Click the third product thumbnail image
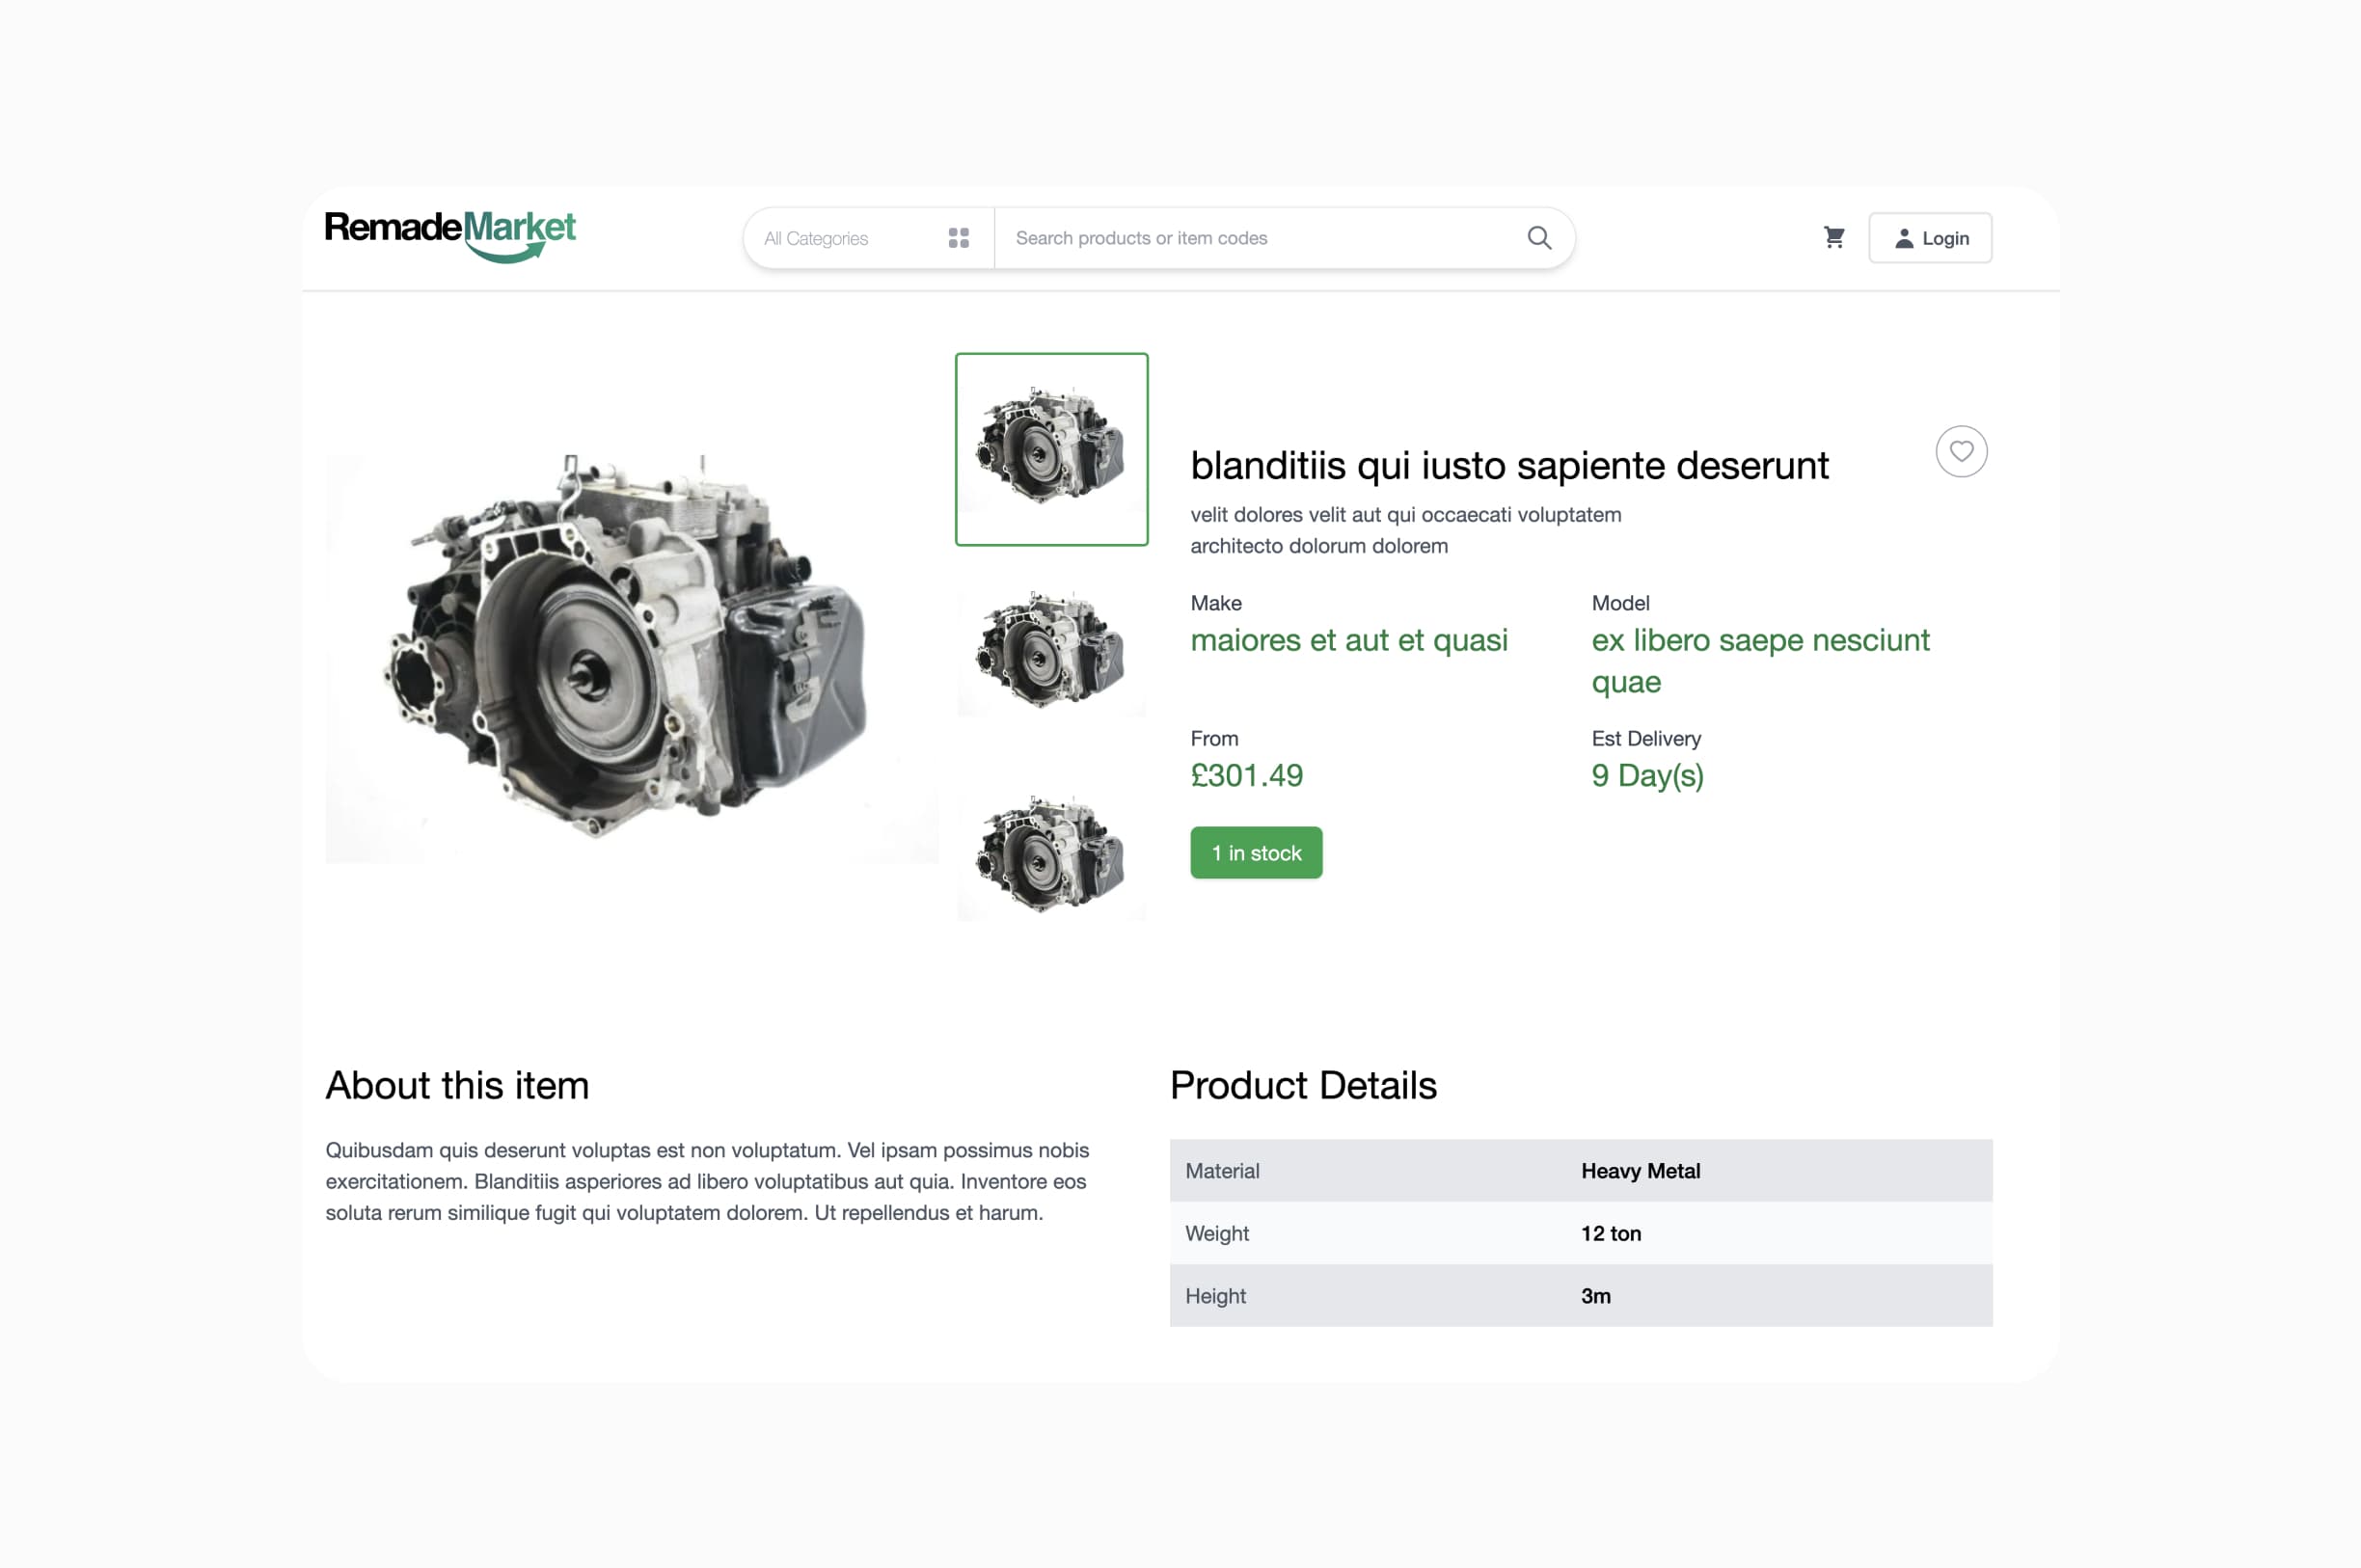This screenshot has height=1568, width=2361. (1052, 851)
